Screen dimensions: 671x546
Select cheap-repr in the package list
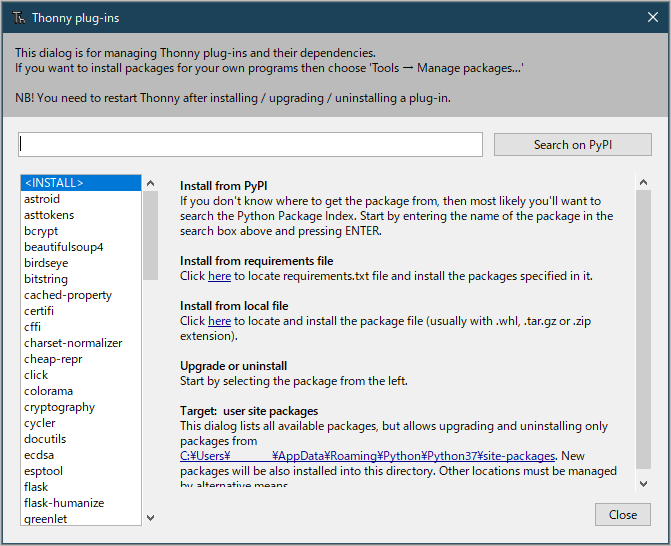[80, 359]
